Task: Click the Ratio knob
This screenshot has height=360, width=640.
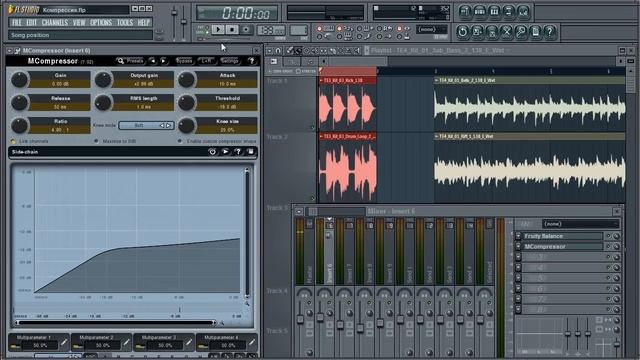Action: click(19, 125)
